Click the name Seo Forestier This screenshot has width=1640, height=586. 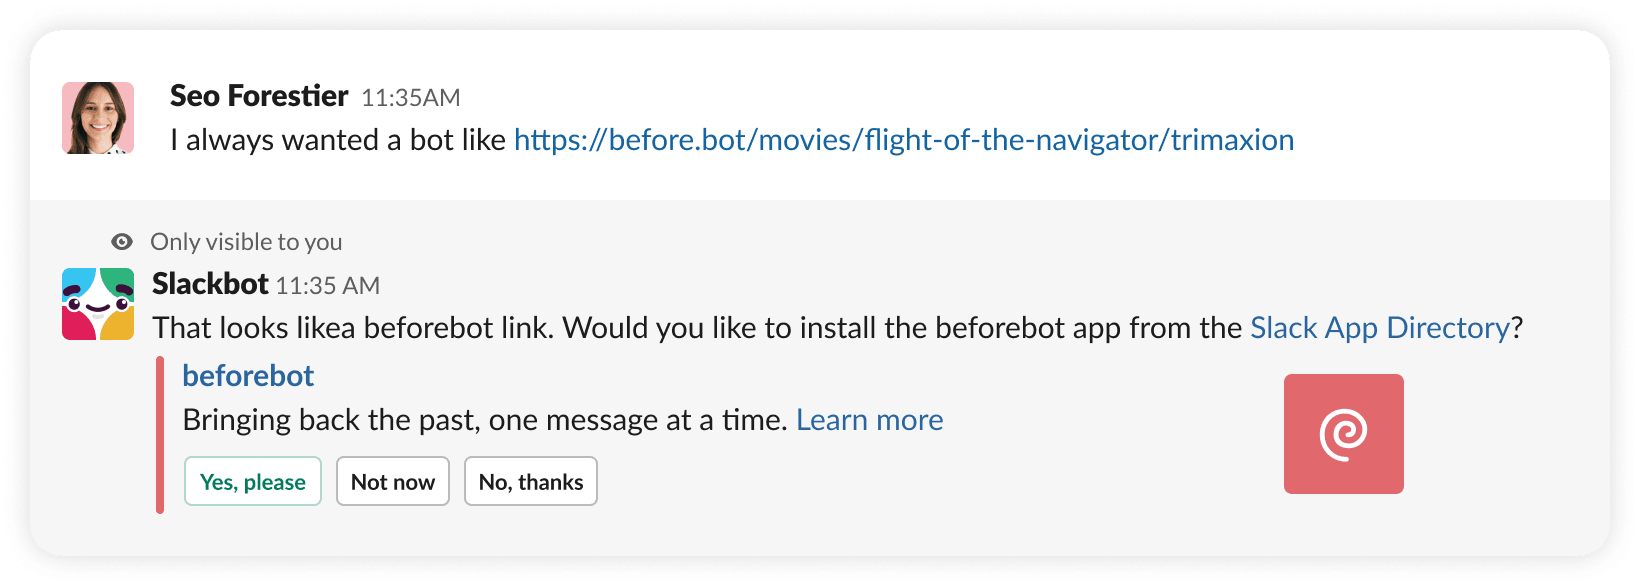pyautogui.click(x=258, y=95)
